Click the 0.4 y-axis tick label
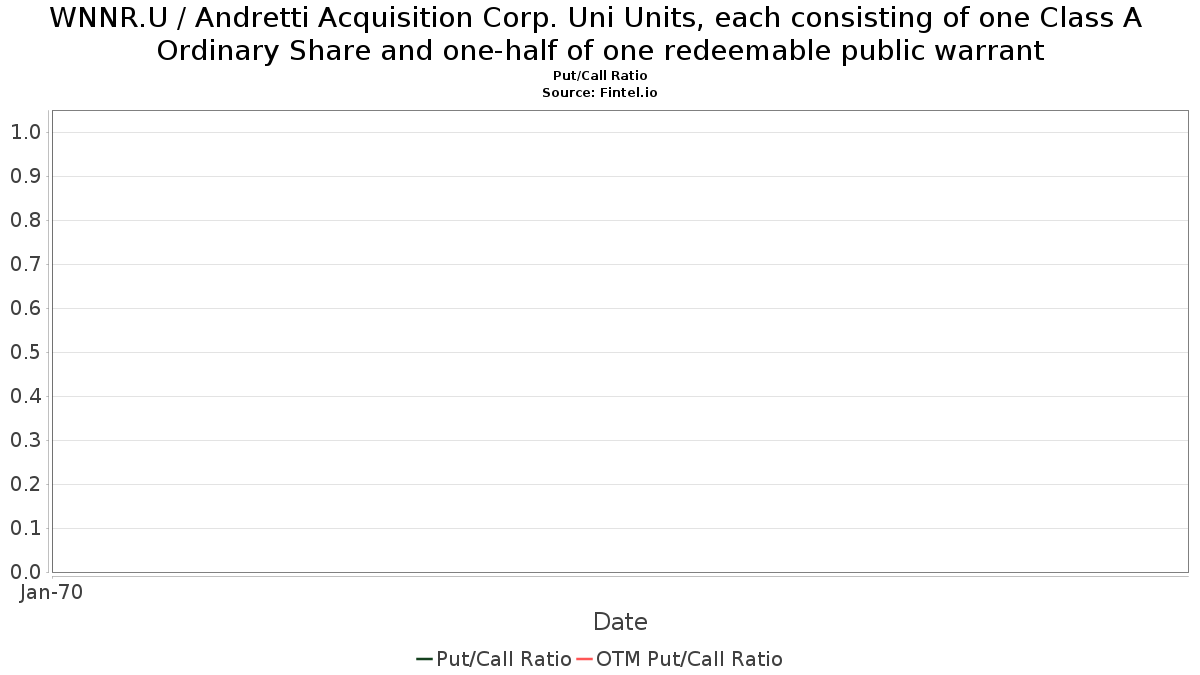This screenshot has width=1200, height=675. click(25, 396)
